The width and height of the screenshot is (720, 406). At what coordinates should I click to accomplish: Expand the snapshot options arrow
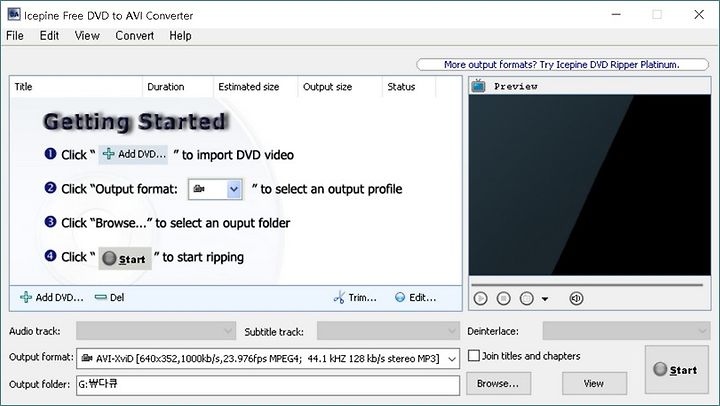click(545, 299)
